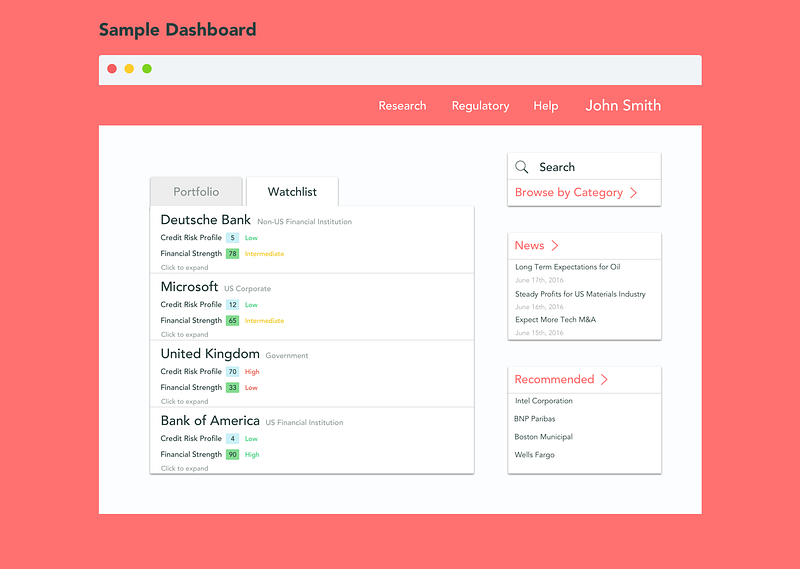Expand United Kingdom via Click to expand
800x569 pixels.
pyautogui.click(x=184, y=401)
